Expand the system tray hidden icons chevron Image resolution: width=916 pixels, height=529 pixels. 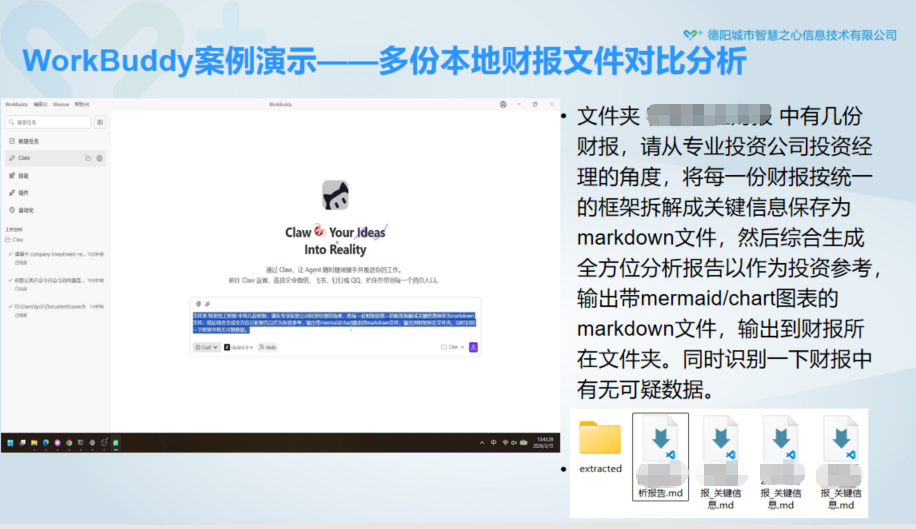tap(482, 443)
